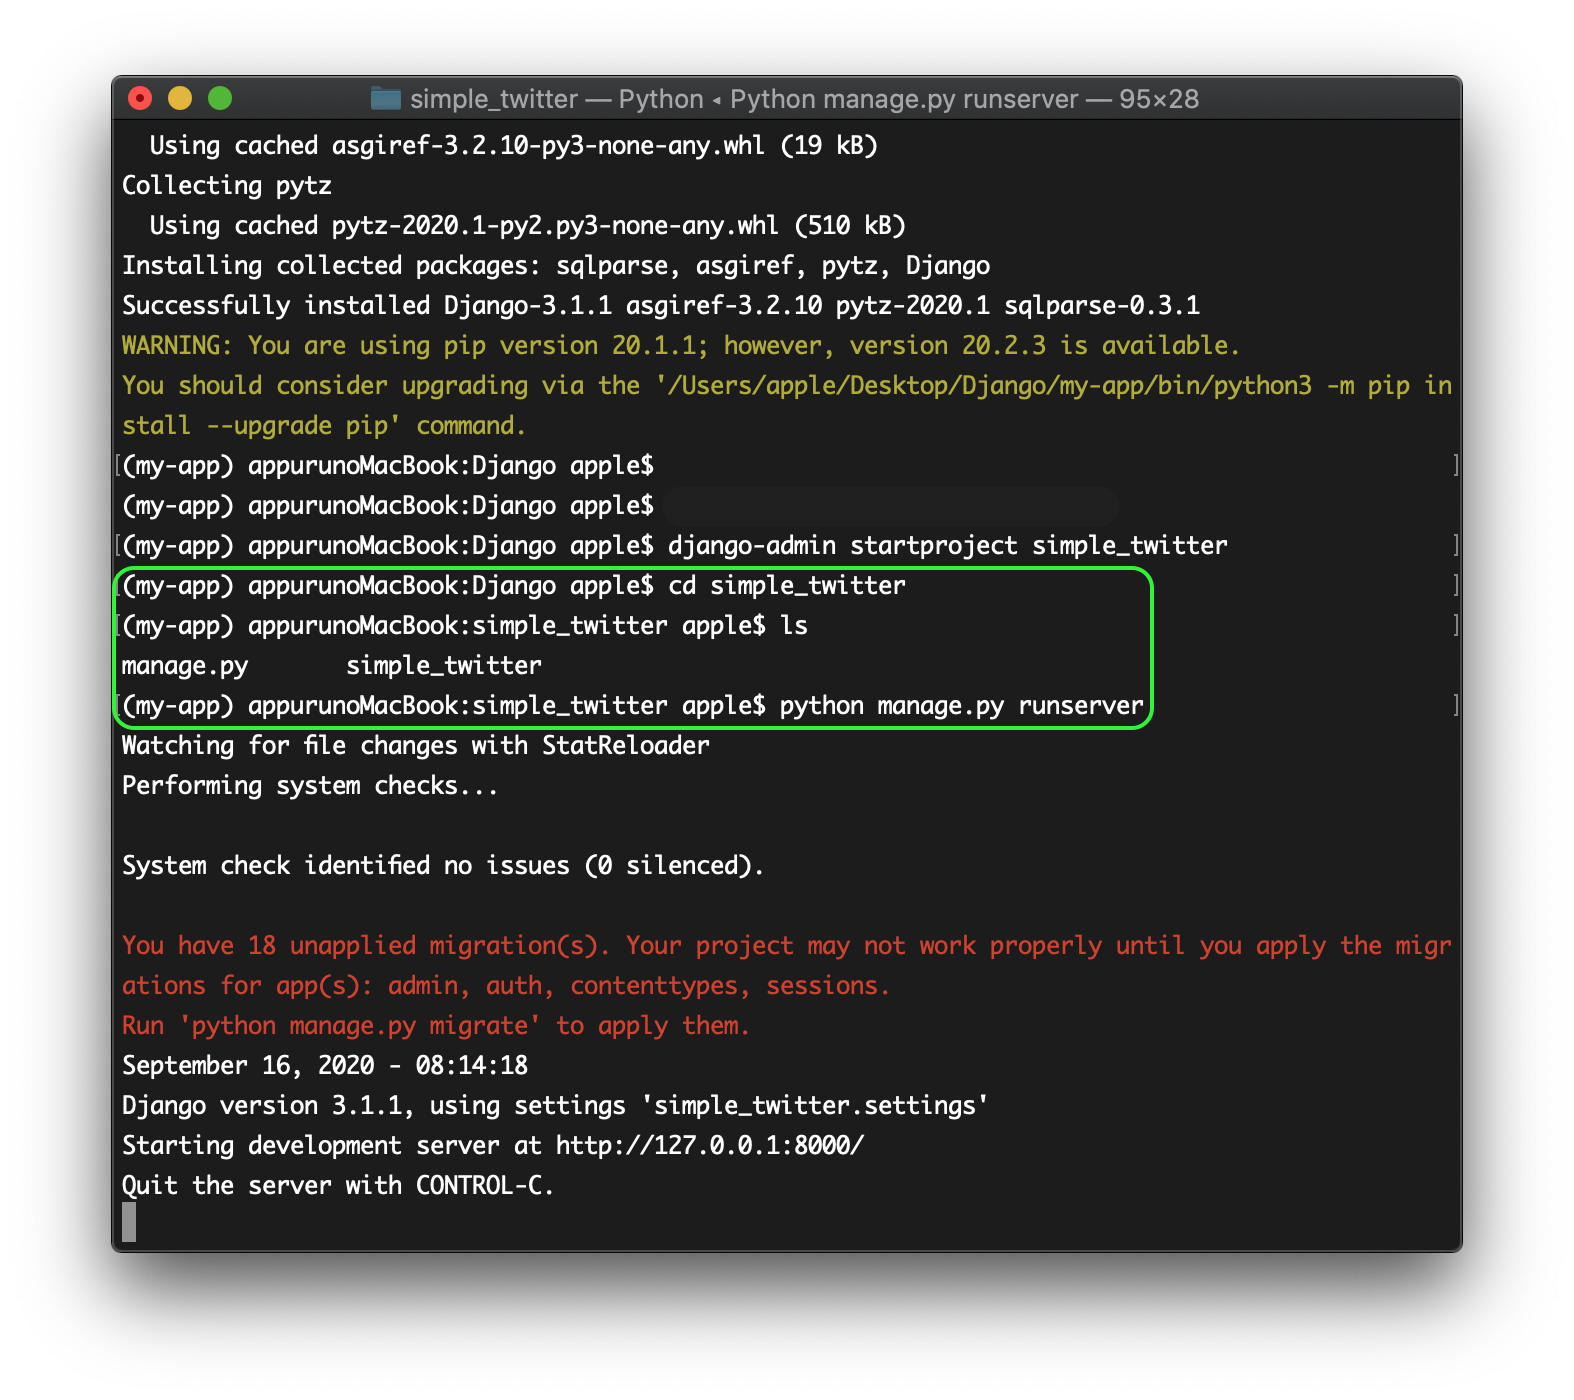Click the yellow 'WARNING: You are using pip' line
This screenshot has height=1400, width=1574.
click(680, 346)
